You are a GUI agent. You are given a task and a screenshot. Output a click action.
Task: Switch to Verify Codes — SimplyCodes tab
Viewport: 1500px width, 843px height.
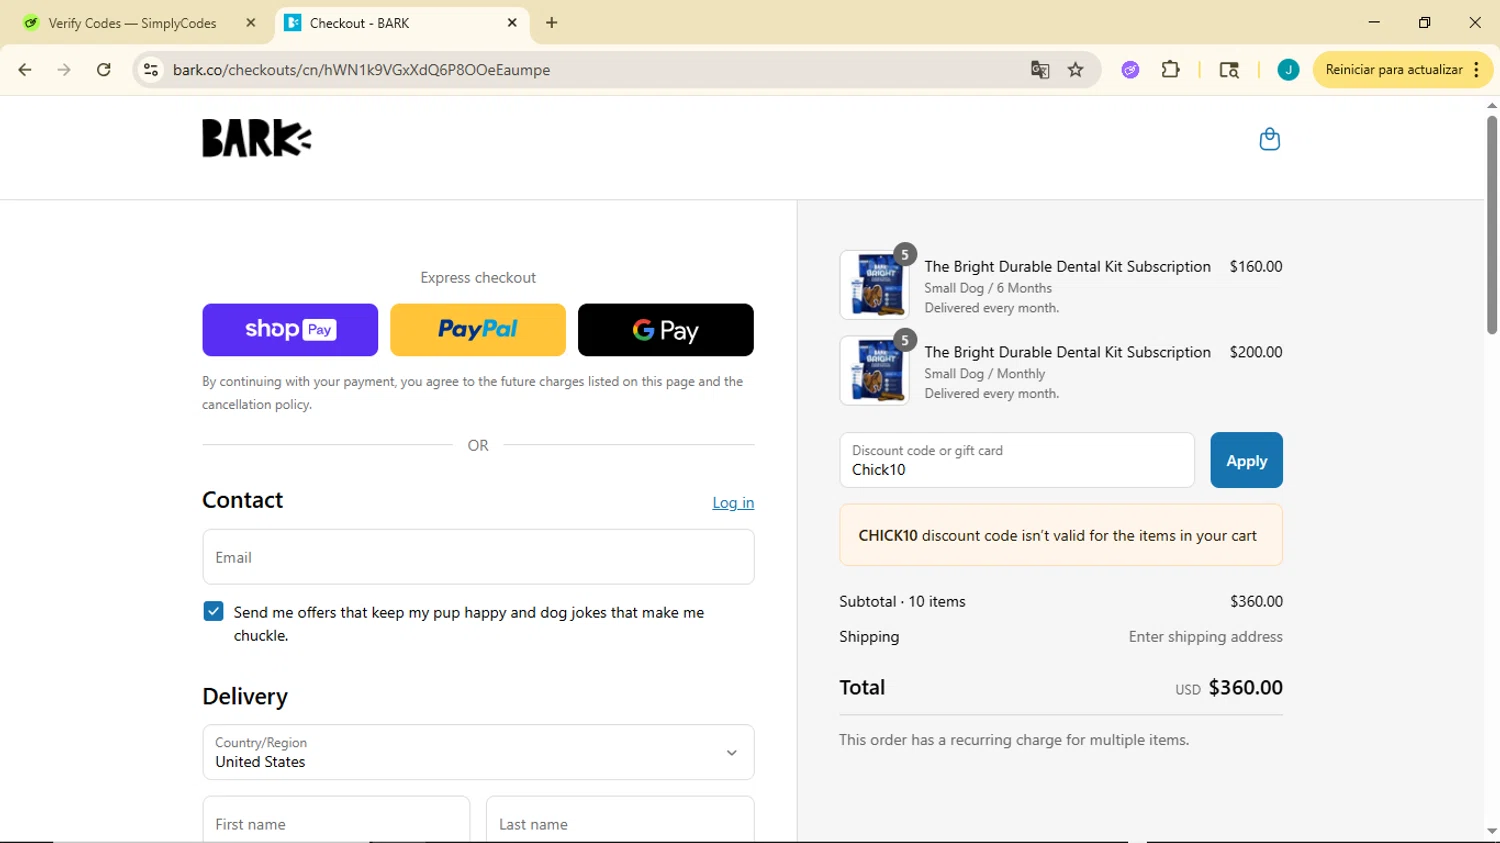click(x=132, y=23)
